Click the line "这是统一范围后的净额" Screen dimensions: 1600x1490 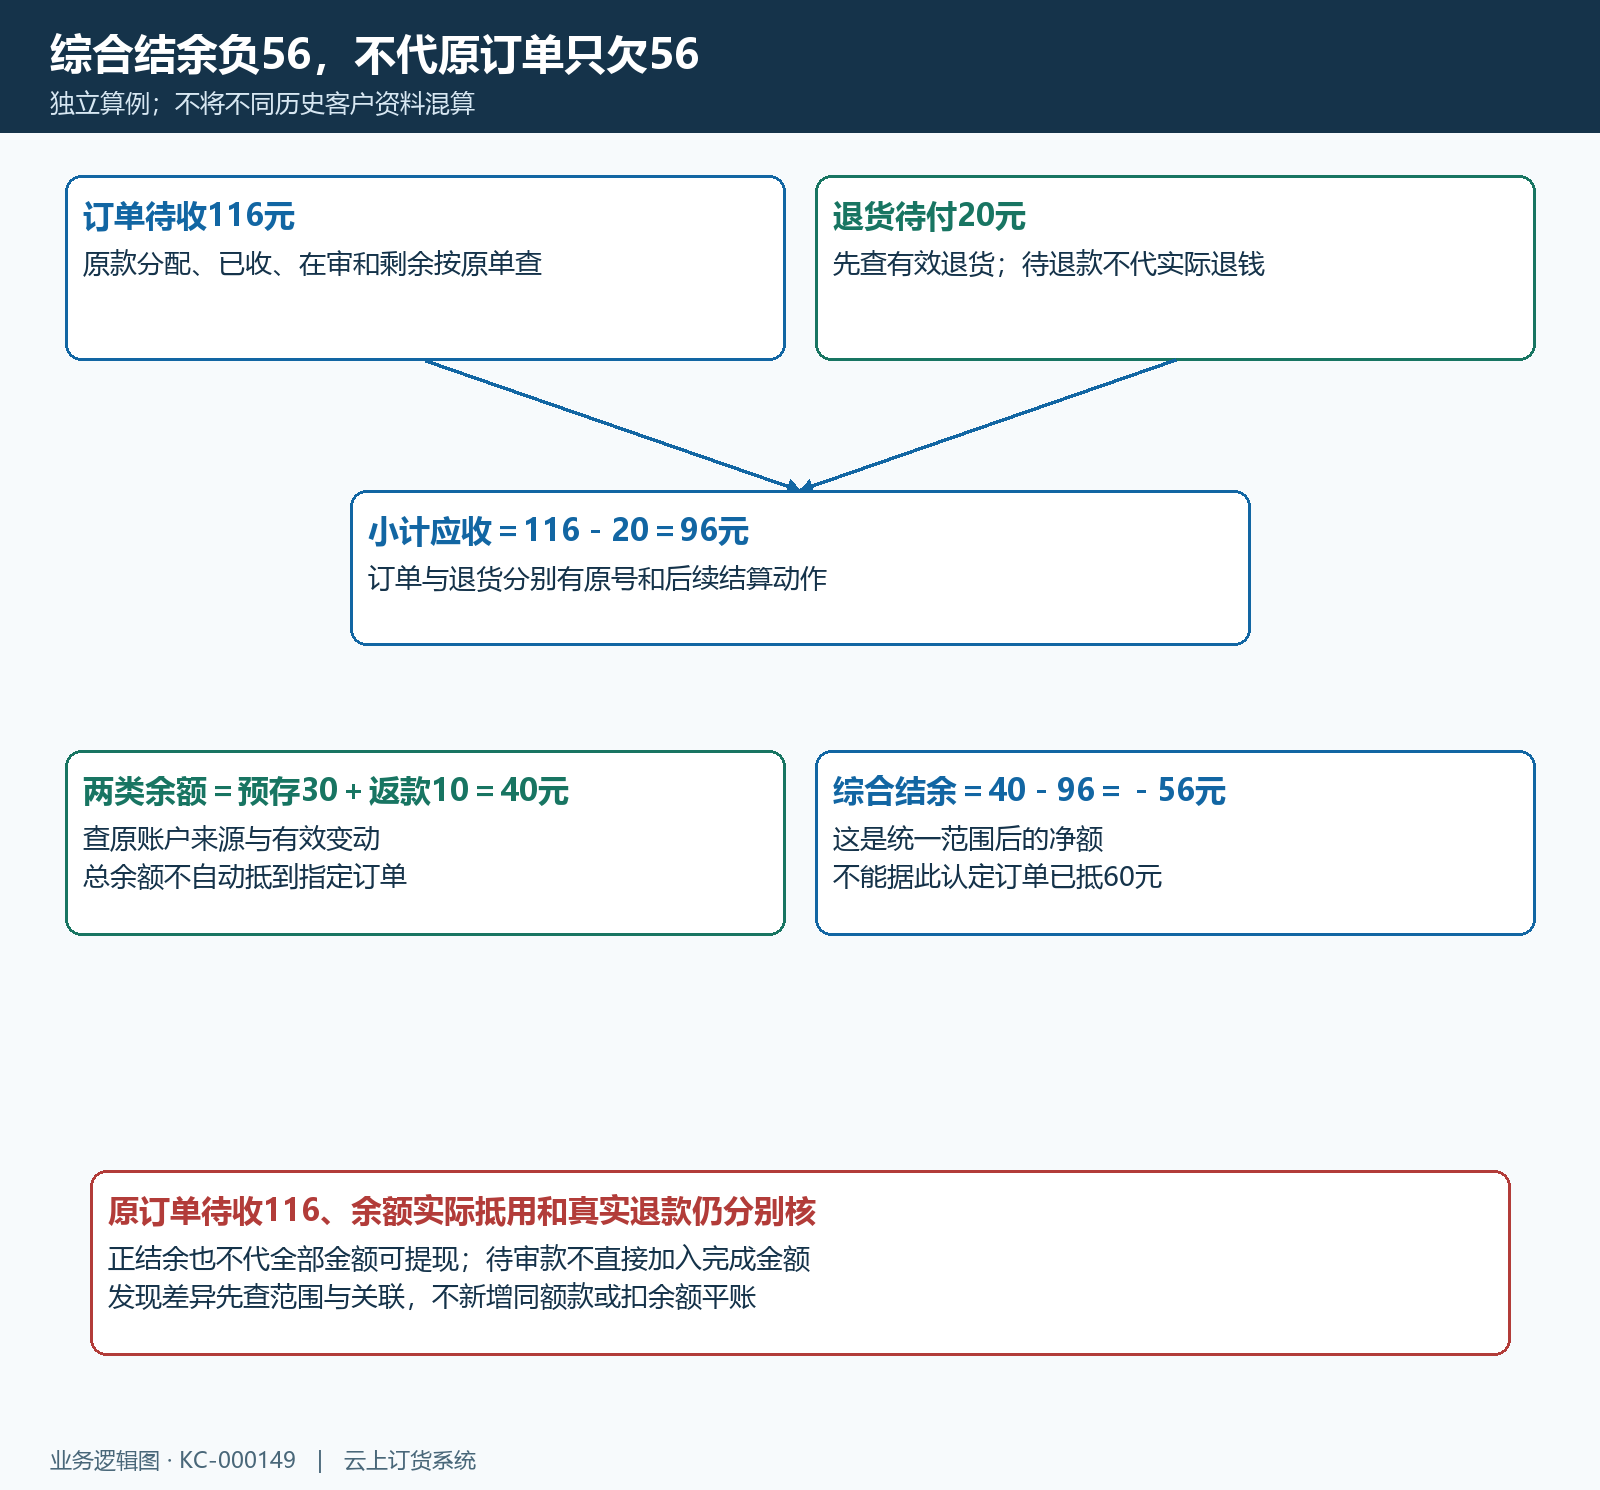(x=968, y=839)
